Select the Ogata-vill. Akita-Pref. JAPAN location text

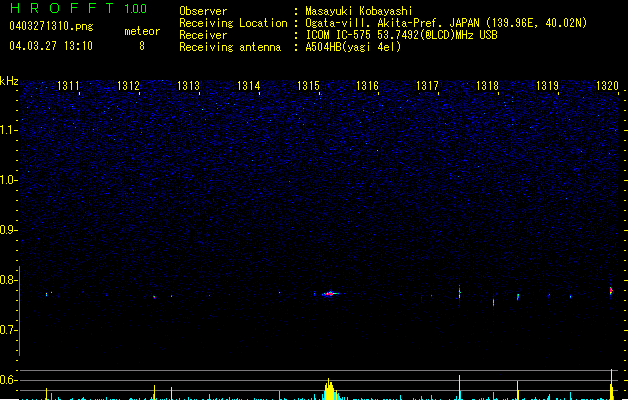(x=446, y=23)
